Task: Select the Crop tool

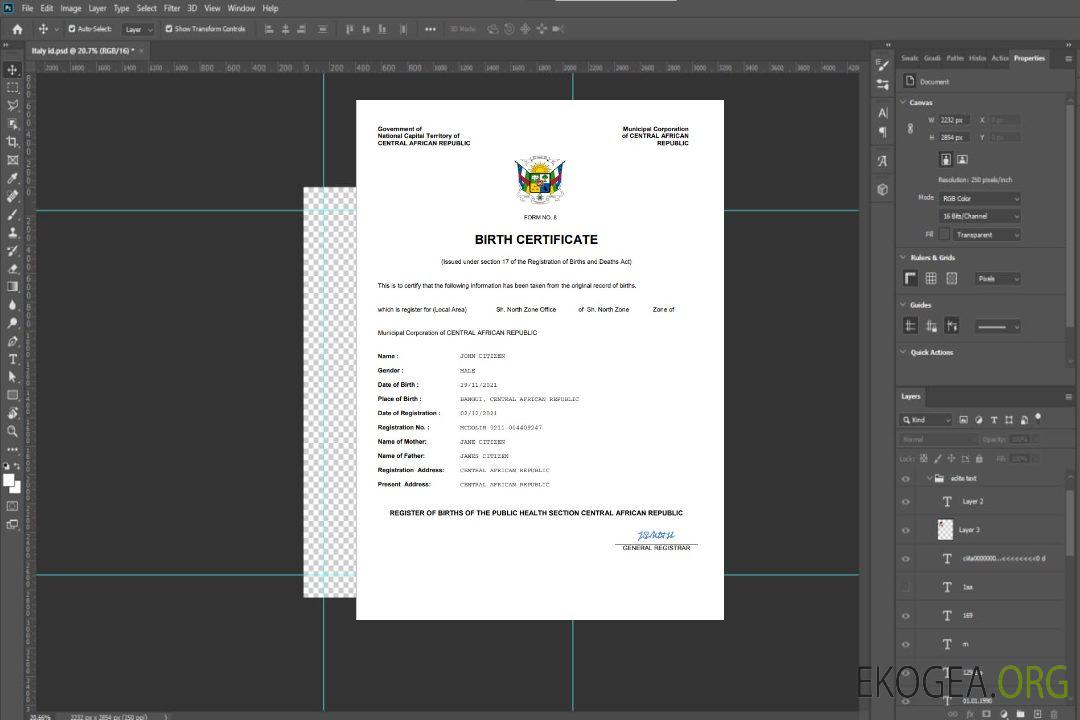Action: point(12,142)
